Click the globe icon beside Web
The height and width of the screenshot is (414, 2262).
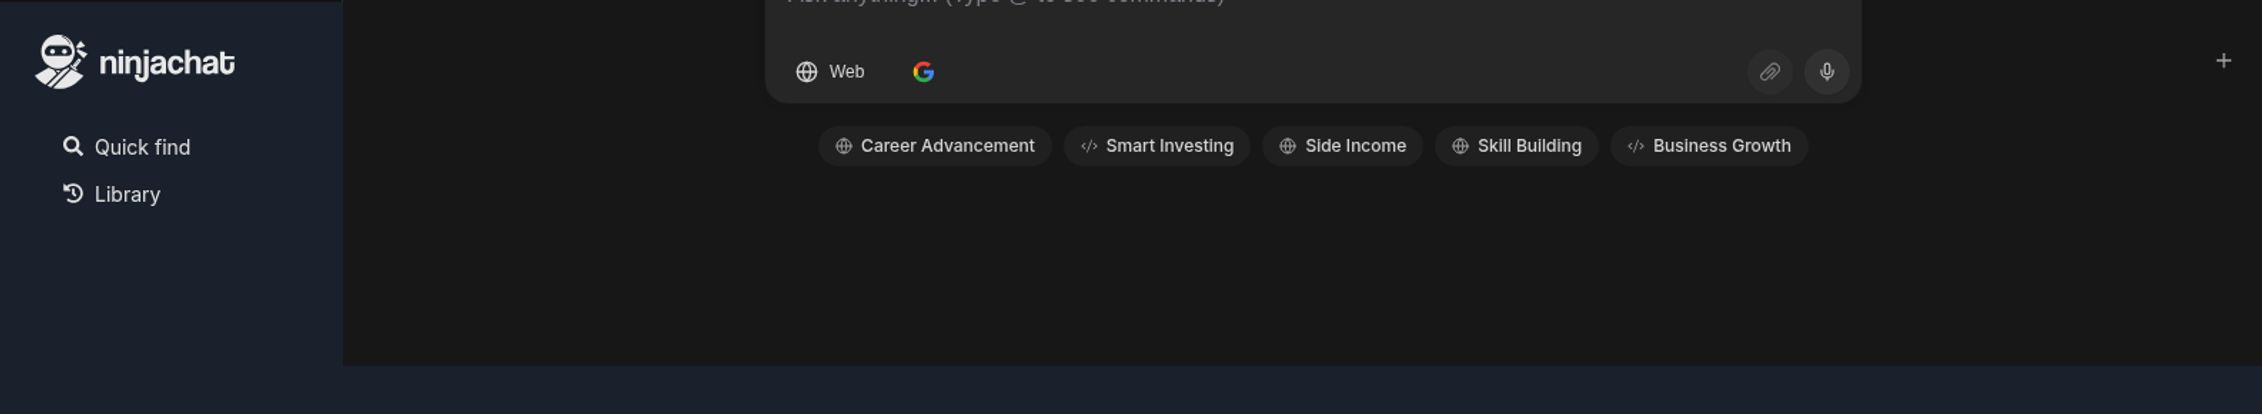coord(806,72)
